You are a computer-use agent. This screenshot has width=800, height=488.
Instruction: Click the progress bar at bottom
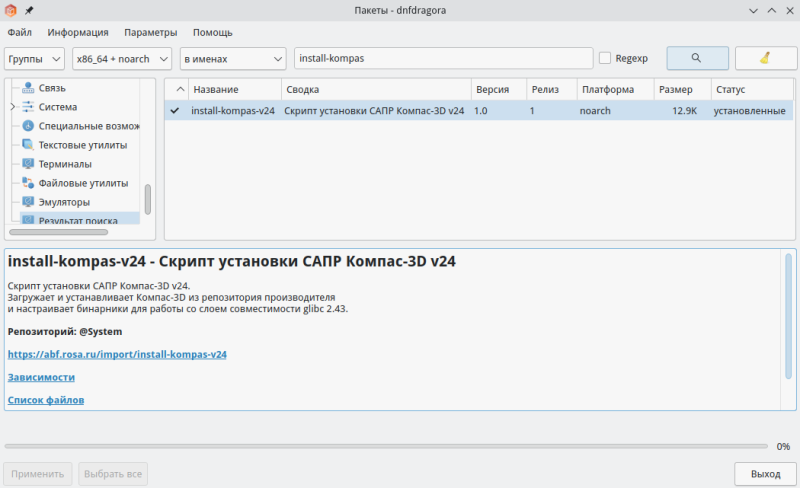386,446
